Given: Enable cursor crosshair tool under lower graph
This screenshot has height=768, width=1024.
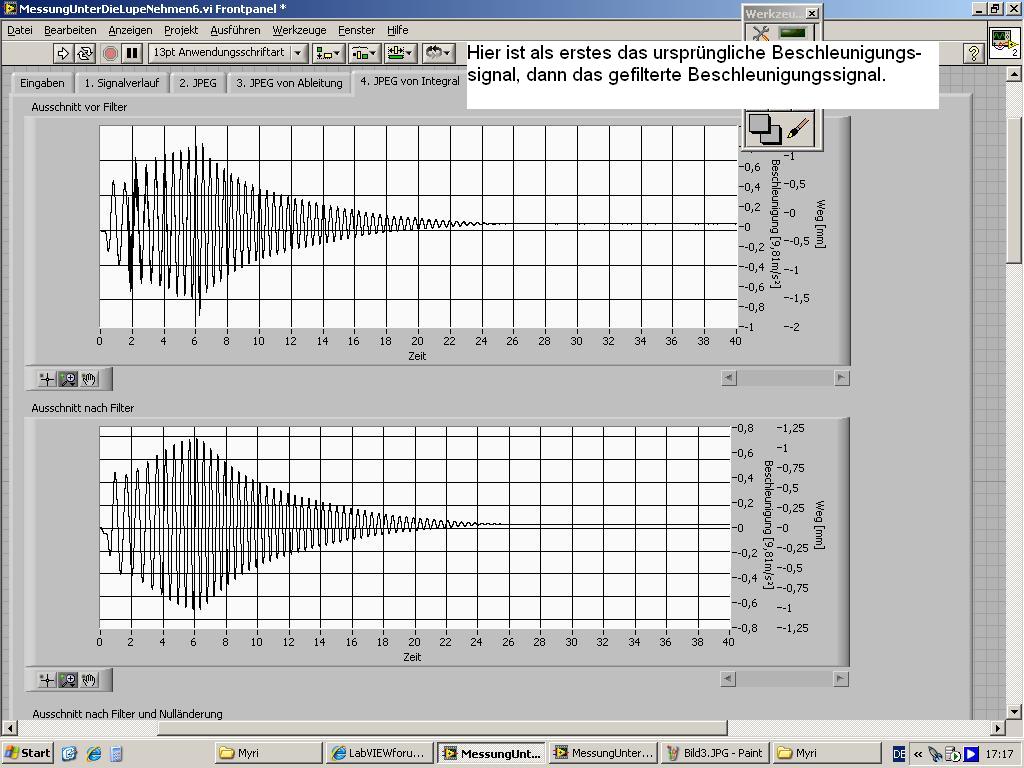Looking at the screenshot, I should 46,680.
